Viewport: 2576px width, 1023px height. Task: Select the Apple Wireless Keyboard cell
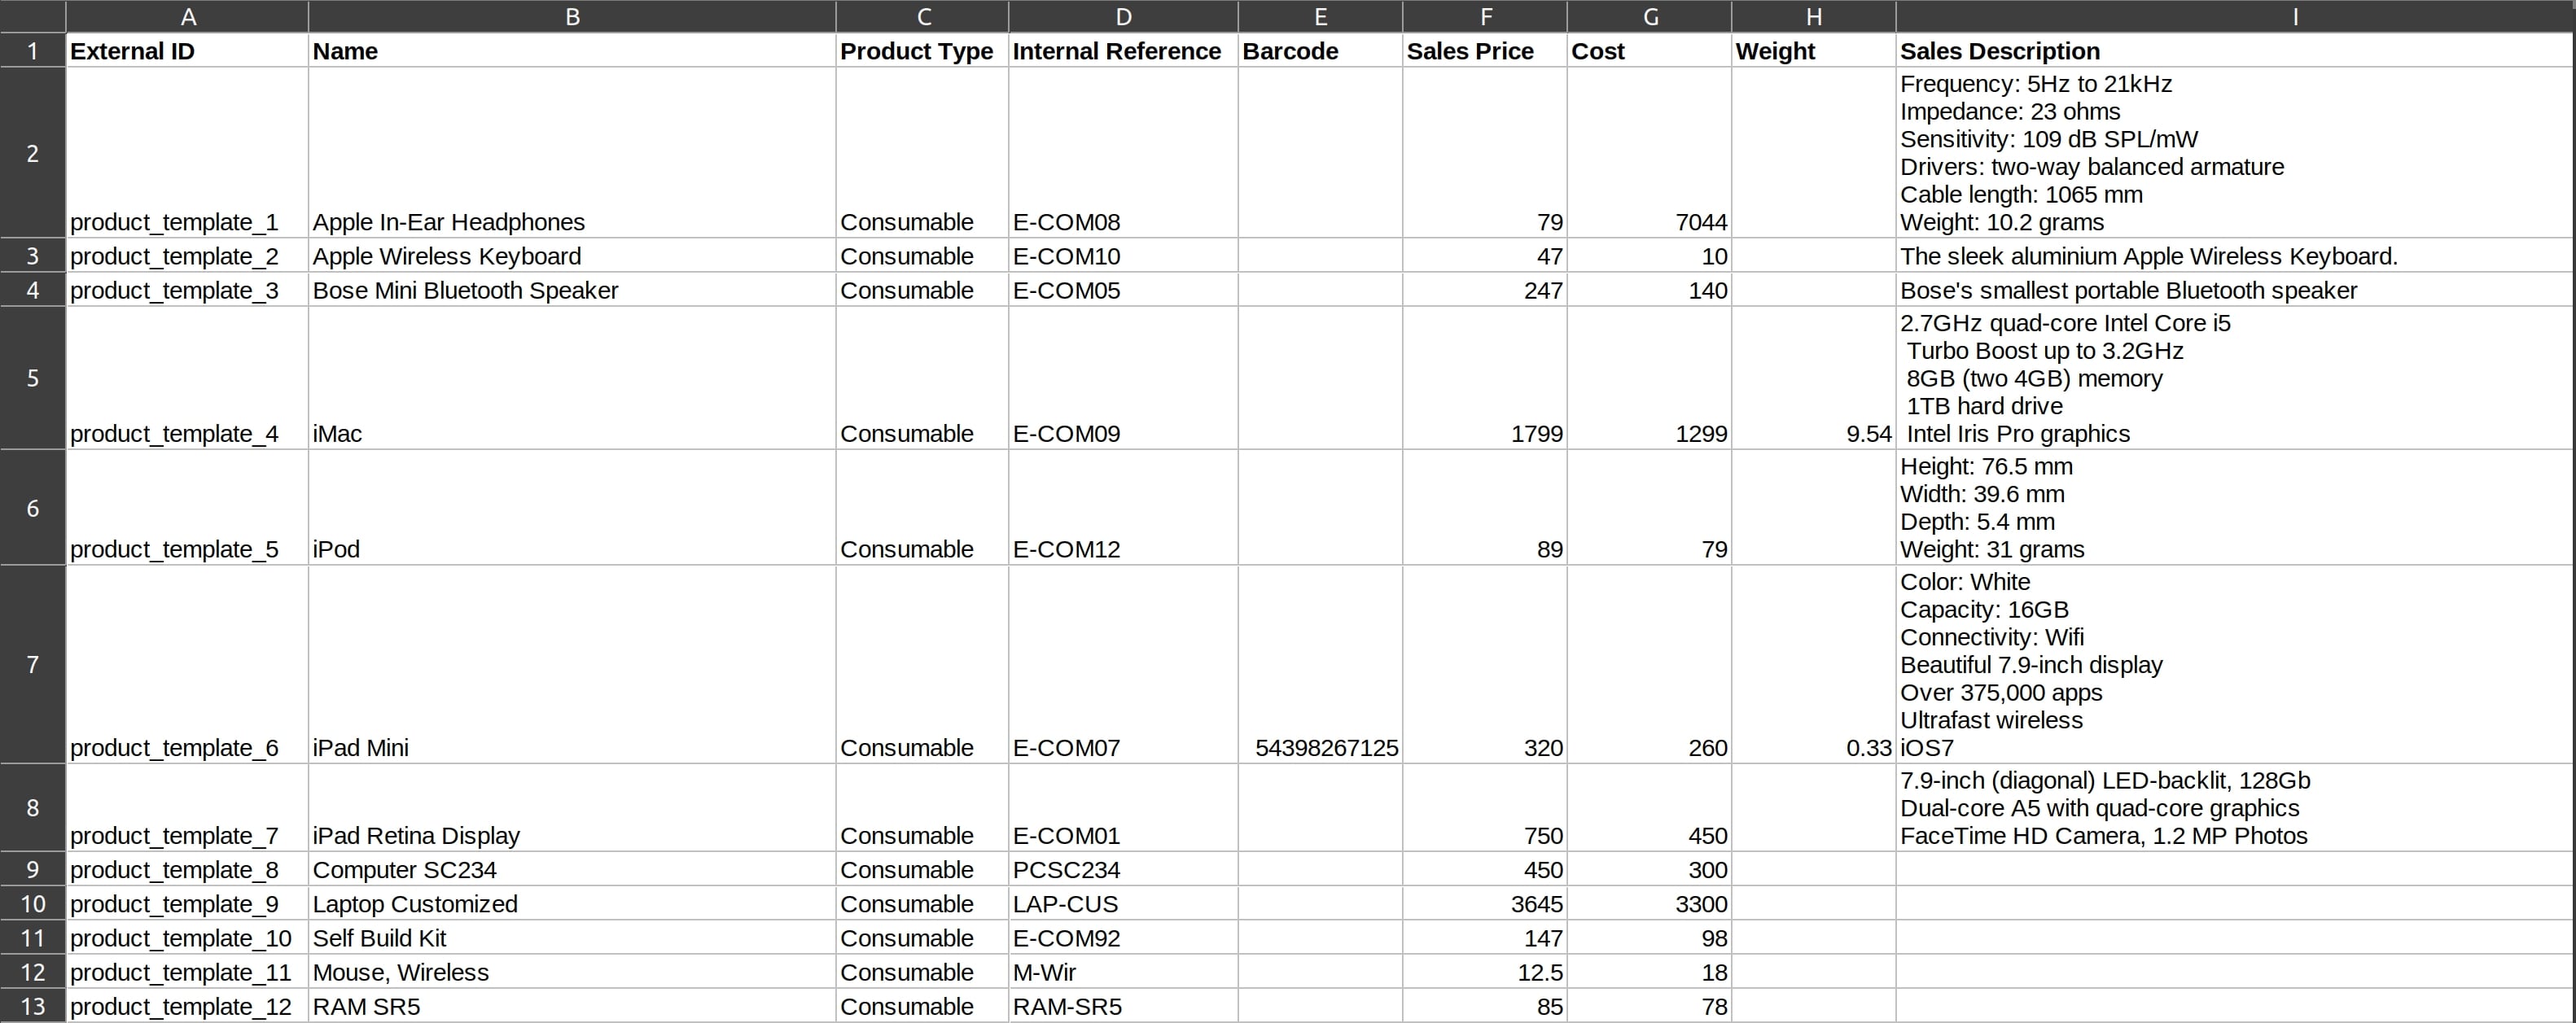(572, 255)
